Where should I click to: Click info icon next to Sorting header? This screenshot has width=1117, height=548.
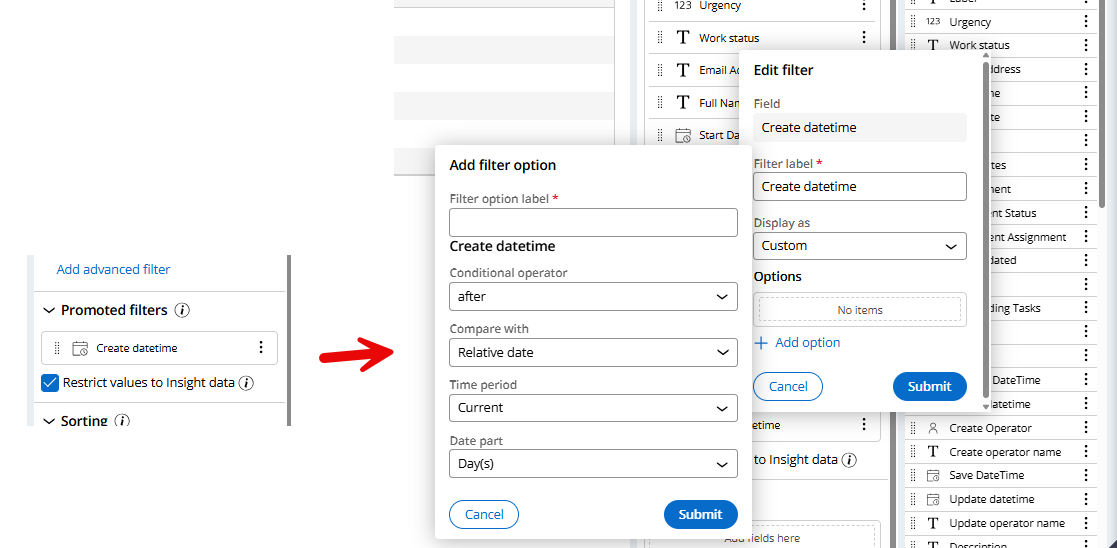coord(122,421)
